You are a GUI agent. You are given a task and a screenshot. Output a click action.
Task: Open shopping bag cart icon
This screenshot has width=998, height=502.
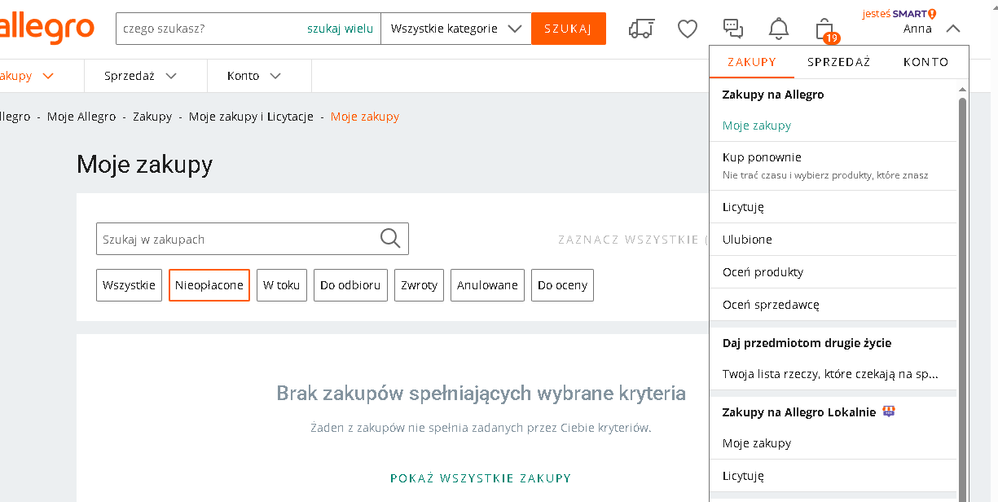click(x=825, y=29)
